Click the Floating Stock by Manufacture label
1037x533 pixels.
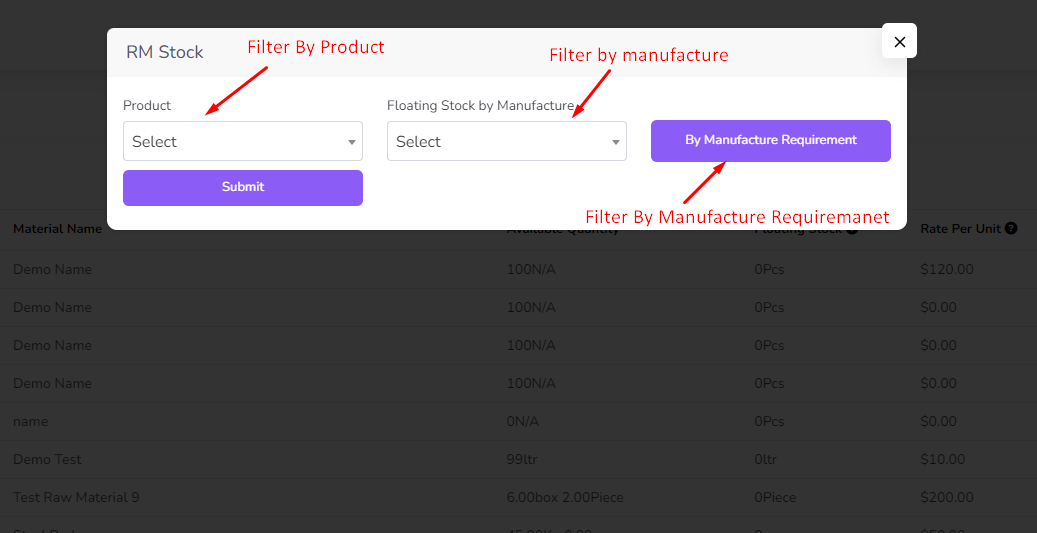point(480,105)
